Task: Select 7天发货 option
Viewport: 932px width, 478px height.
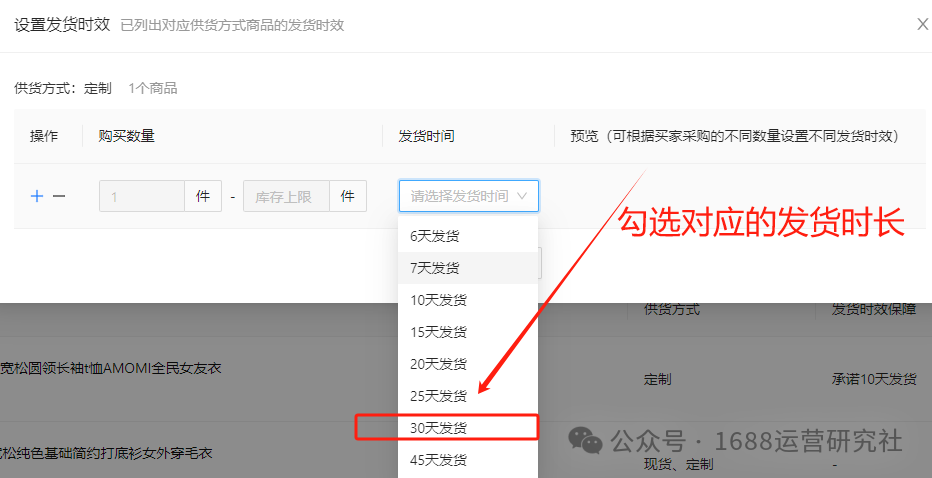Action: (468, 268)
